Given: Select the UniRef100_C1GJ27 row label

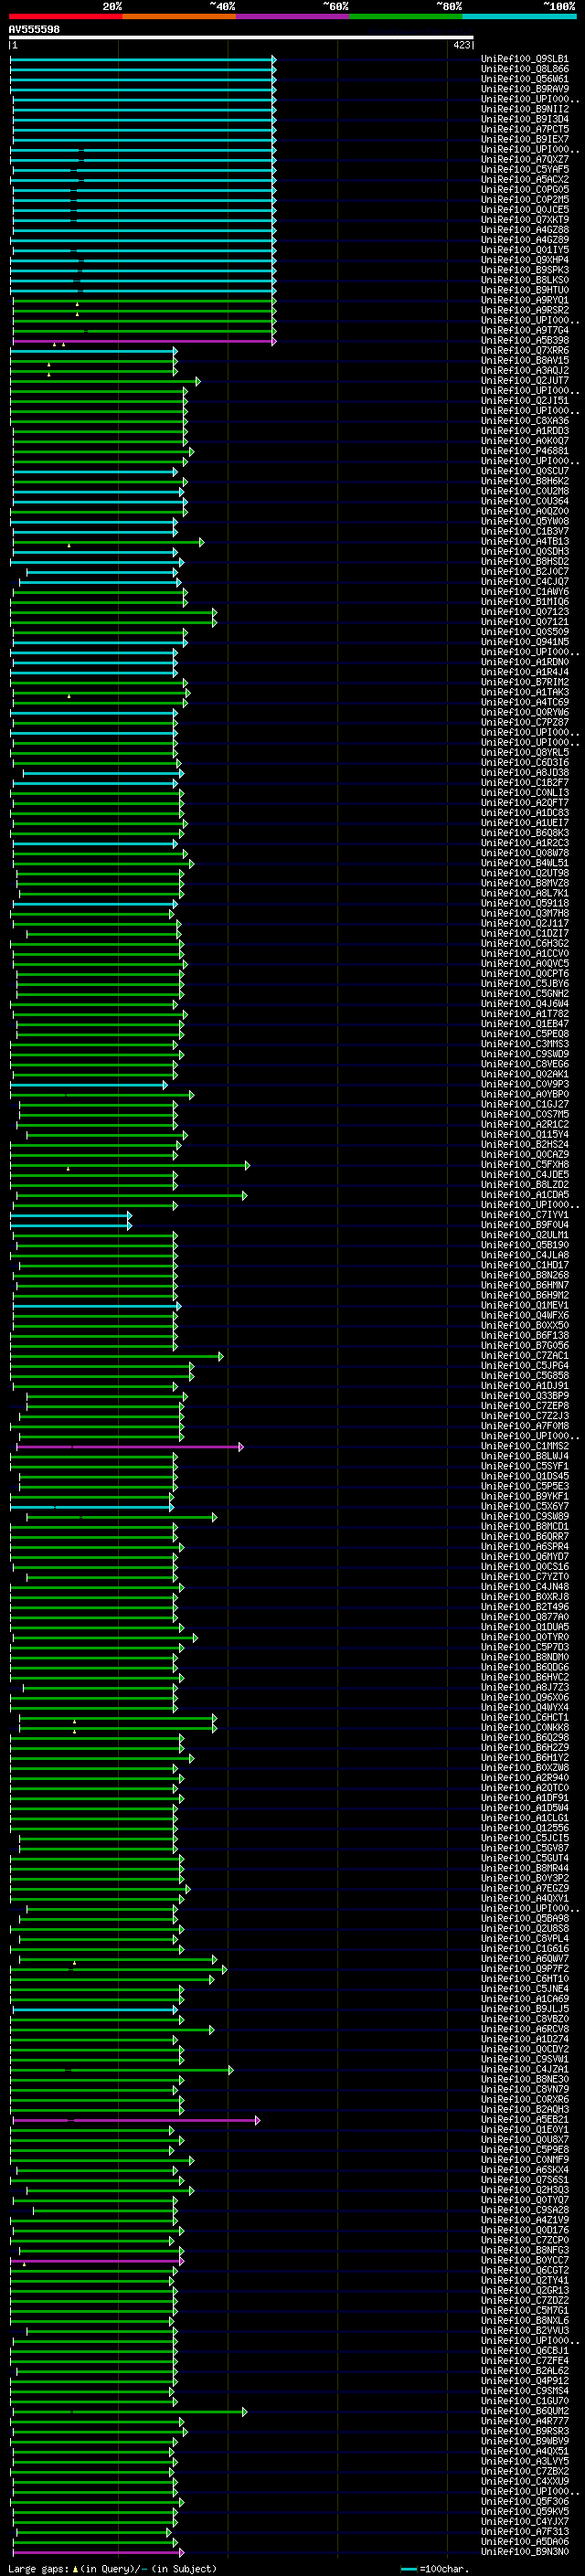Looking at the screenshot, I should point(525,1104).
